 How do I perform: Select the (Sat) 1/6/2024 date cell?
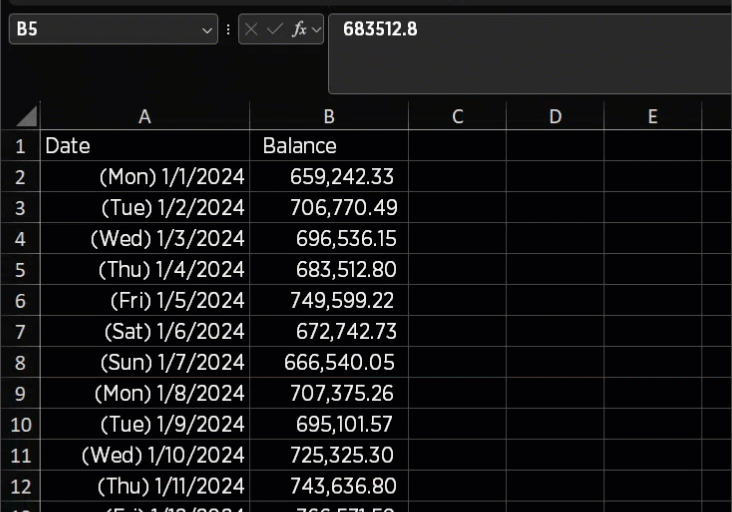point(144,332)
